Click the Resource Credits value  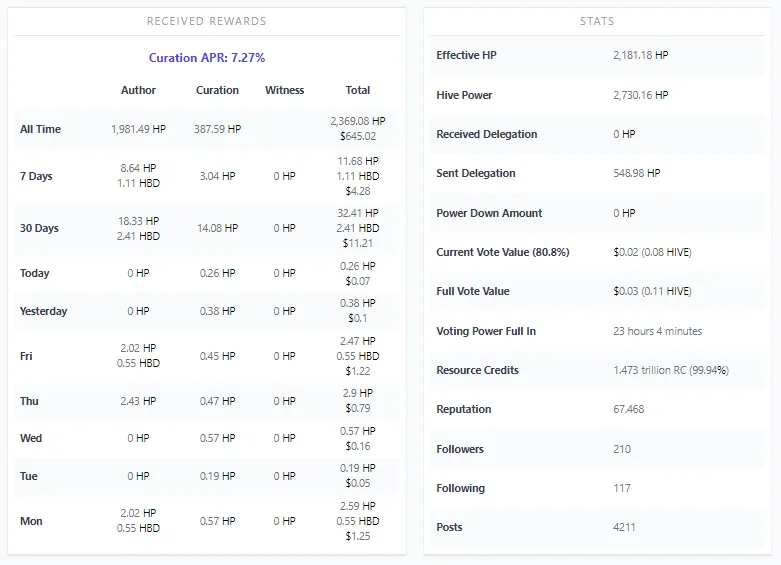[x=670, y=370]
